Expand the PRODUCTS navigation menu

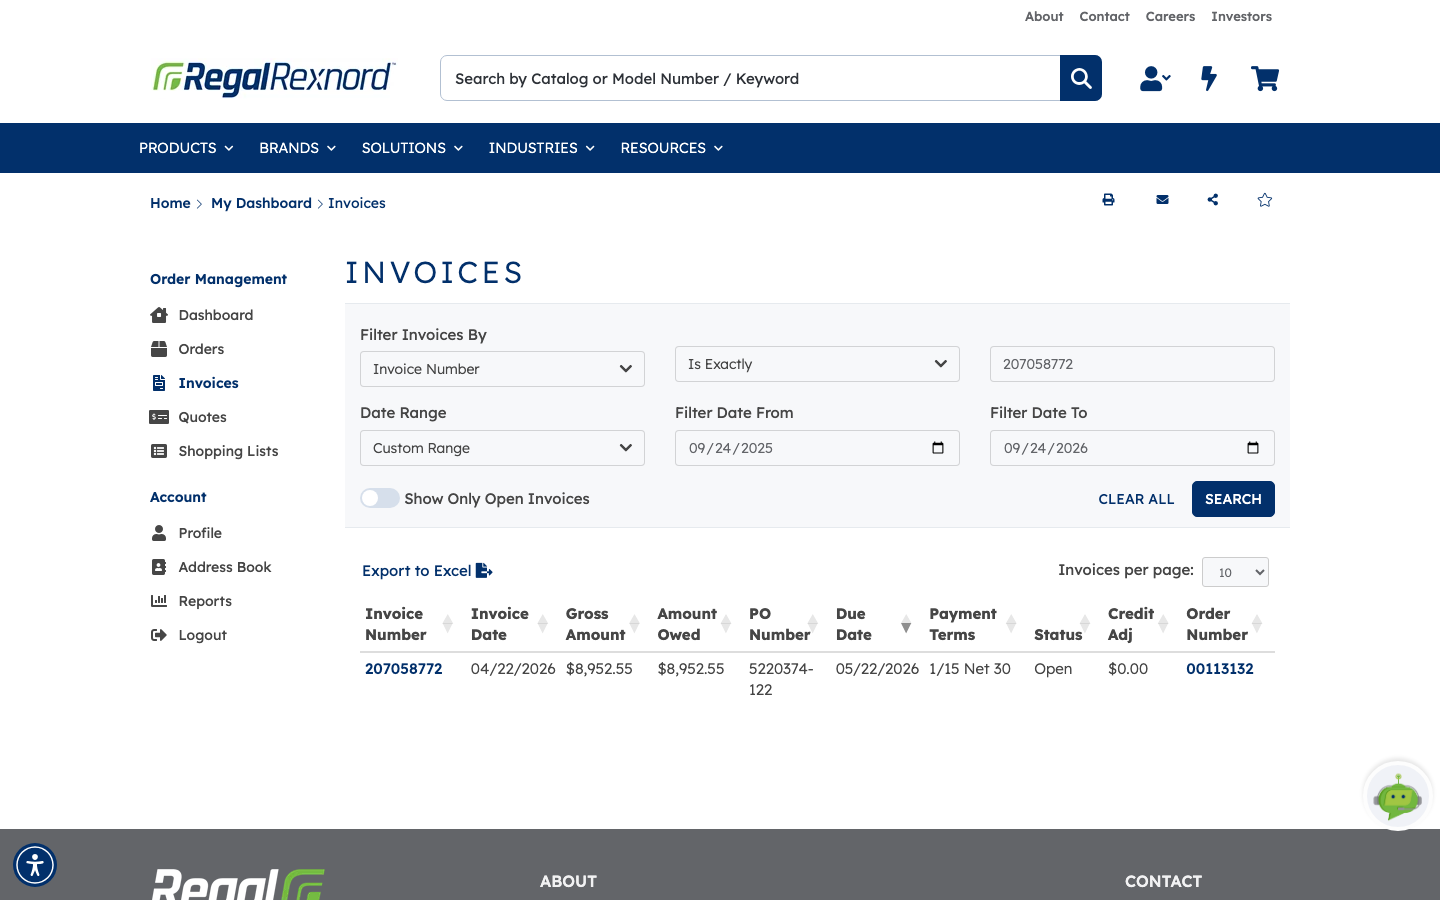(186, 148)
